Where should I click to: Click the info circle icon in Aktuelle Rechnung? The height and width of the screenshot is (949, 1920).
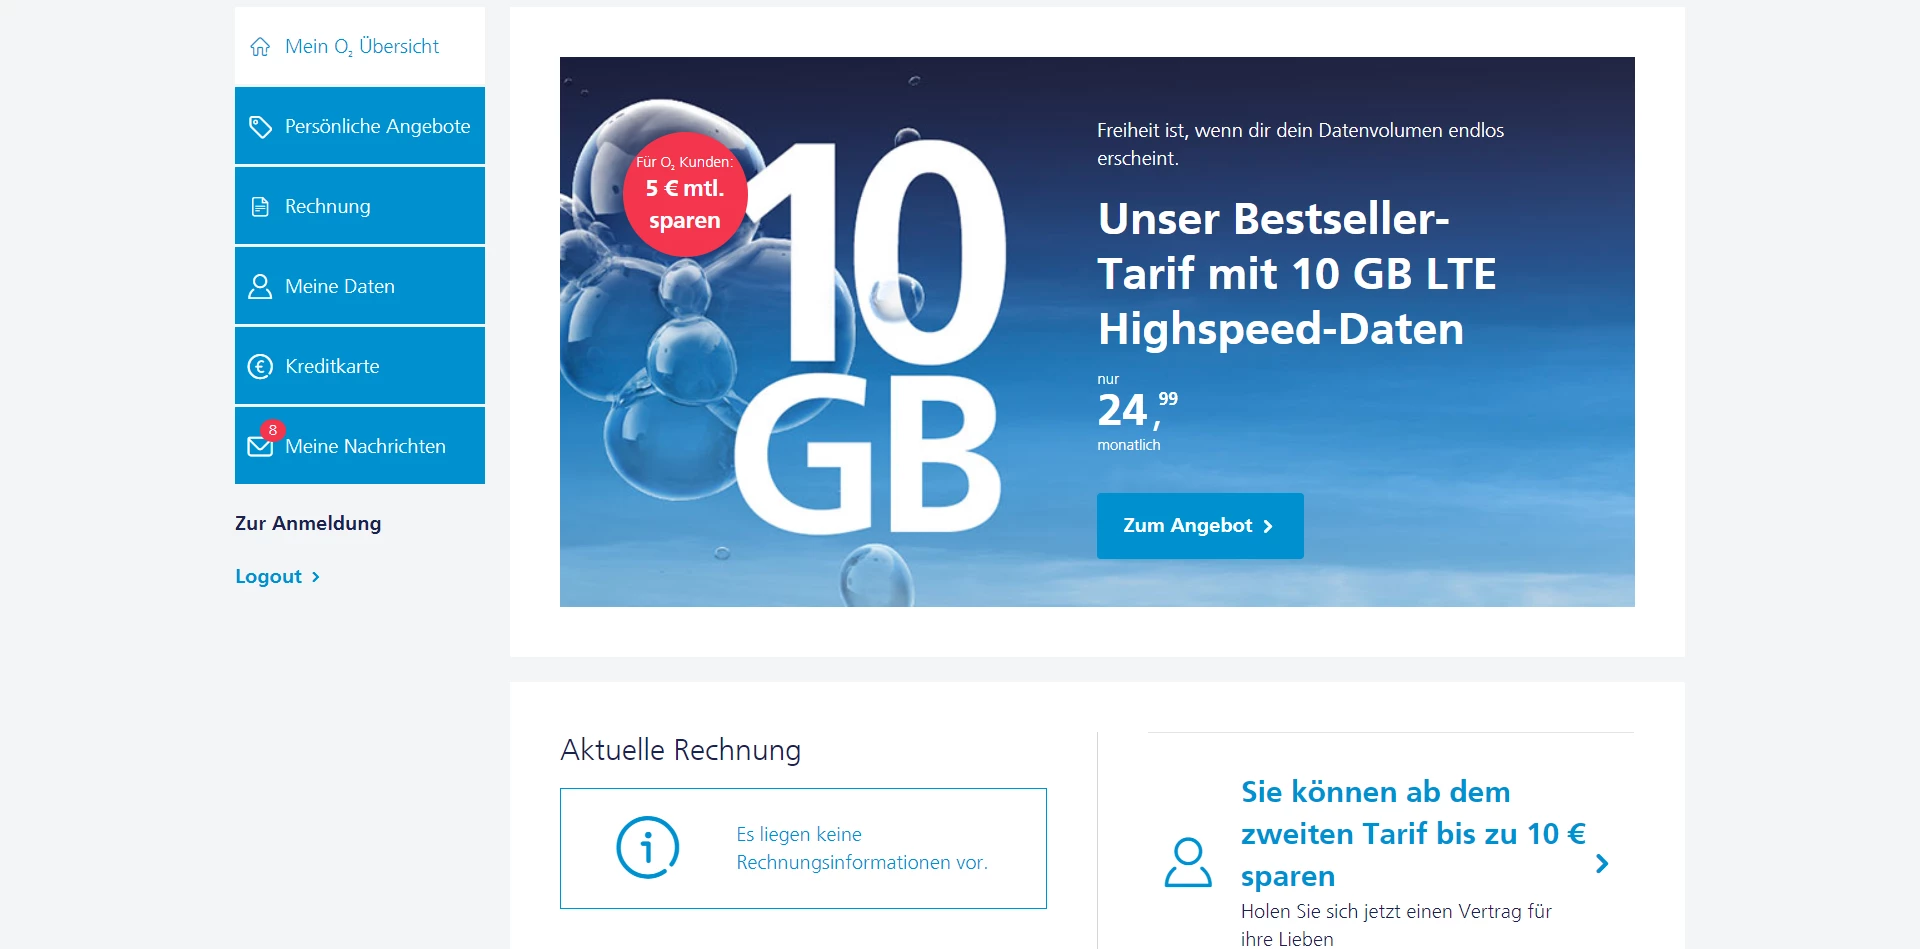coord(648,848)
